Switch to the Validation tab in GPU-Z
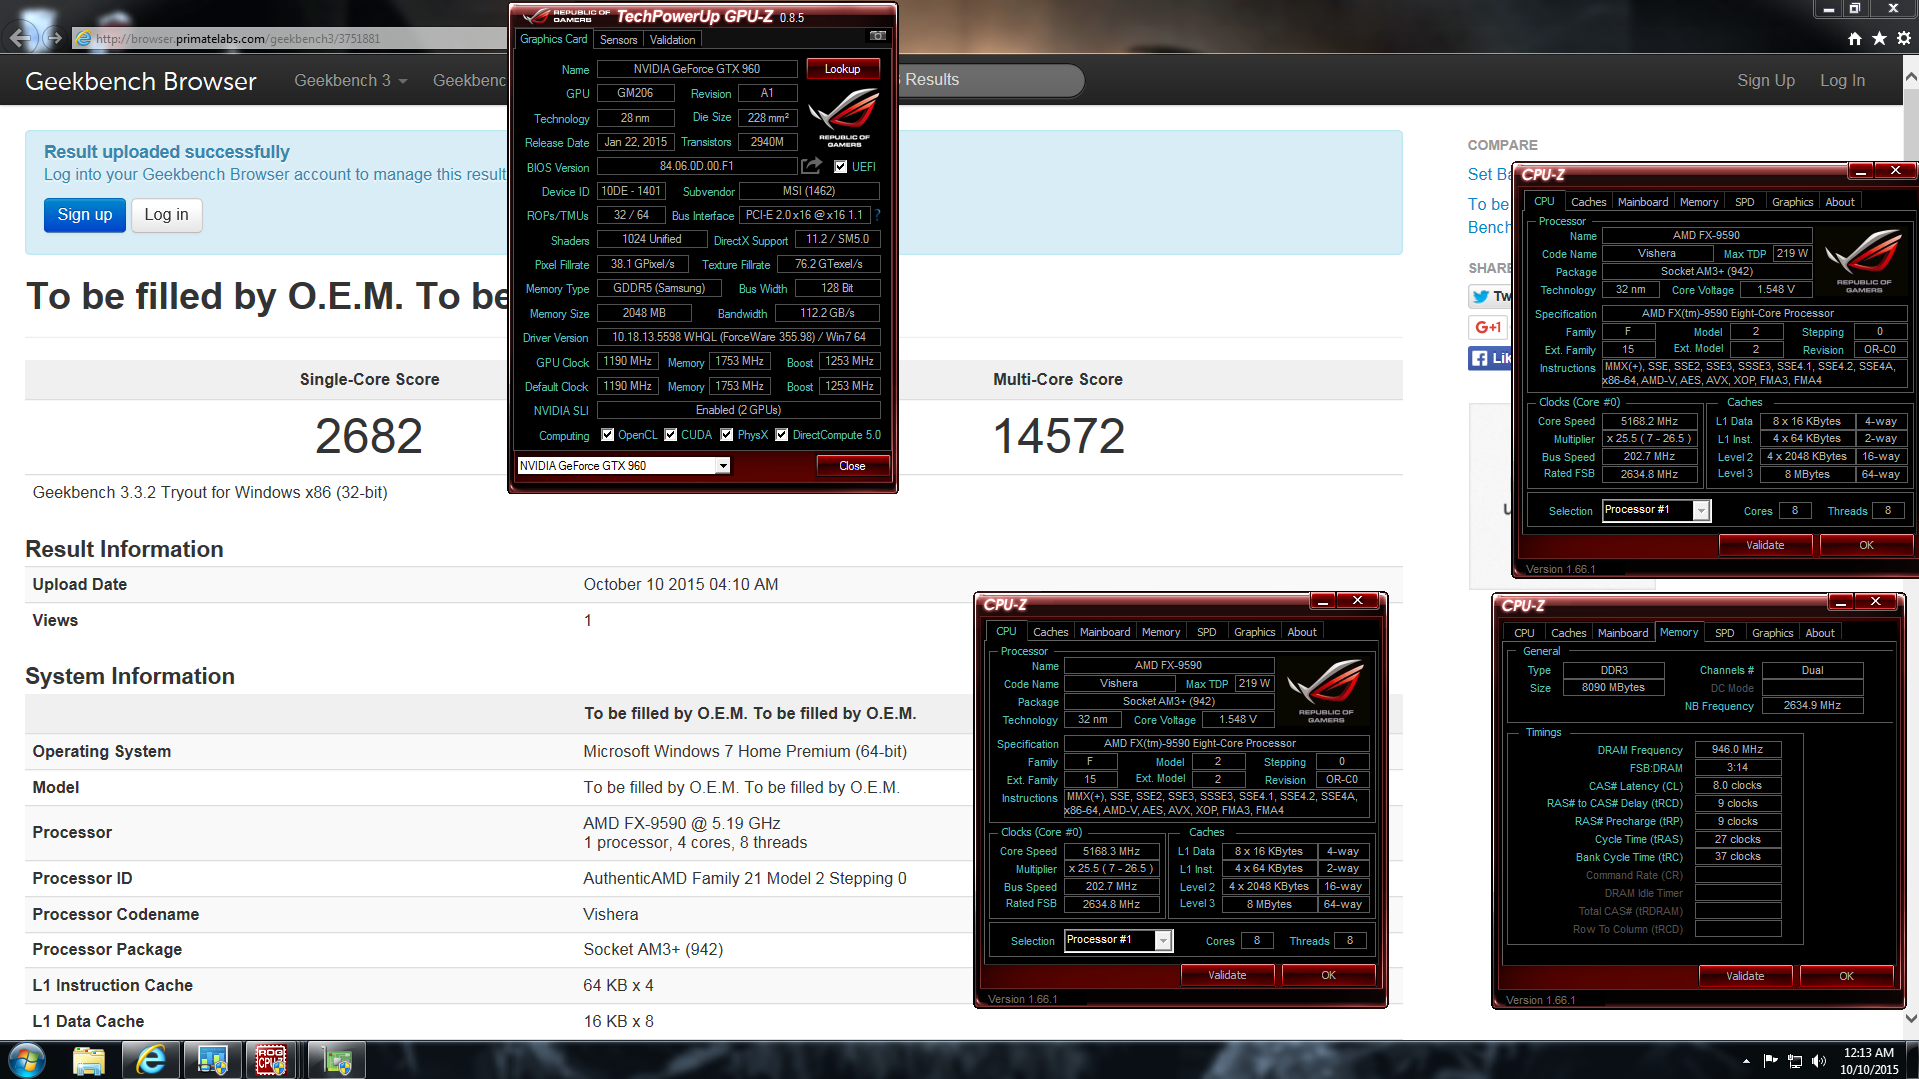The height and width of the screenshot is (1079, 1919). point(672,40)
